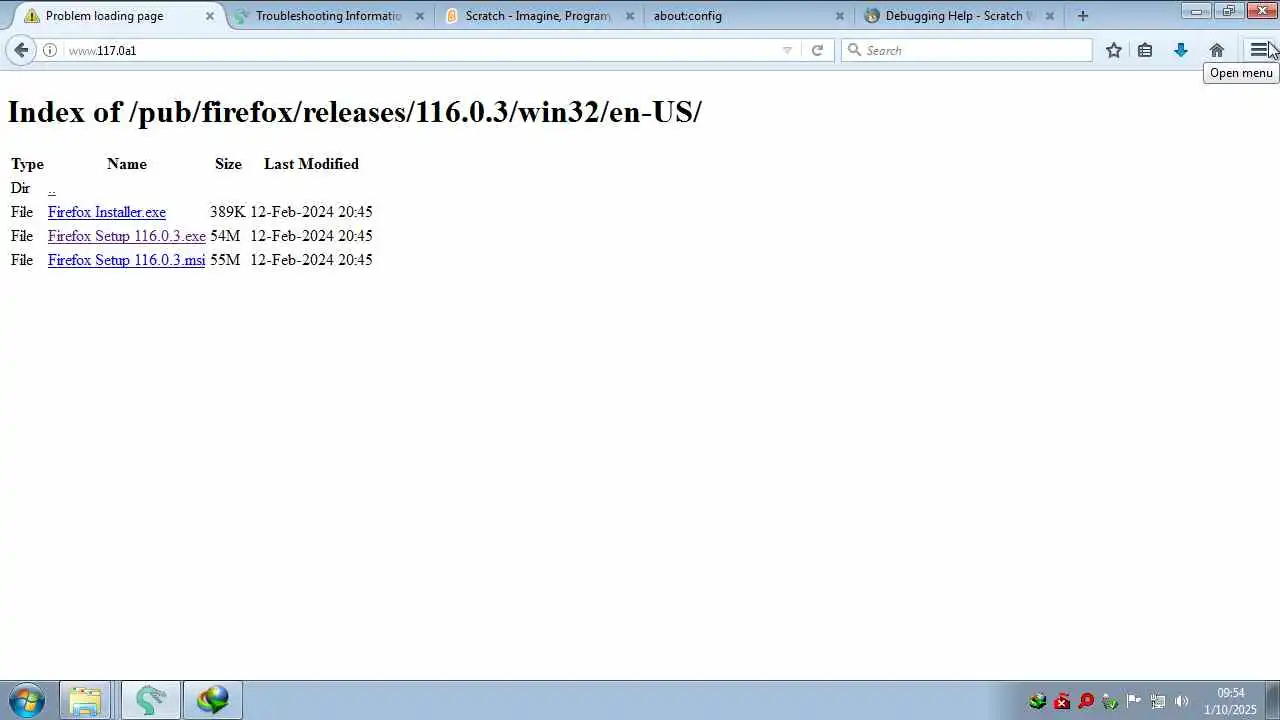Click the '389K' size cell
Viewport: 1280px width, 720px height.
point(228,212)
